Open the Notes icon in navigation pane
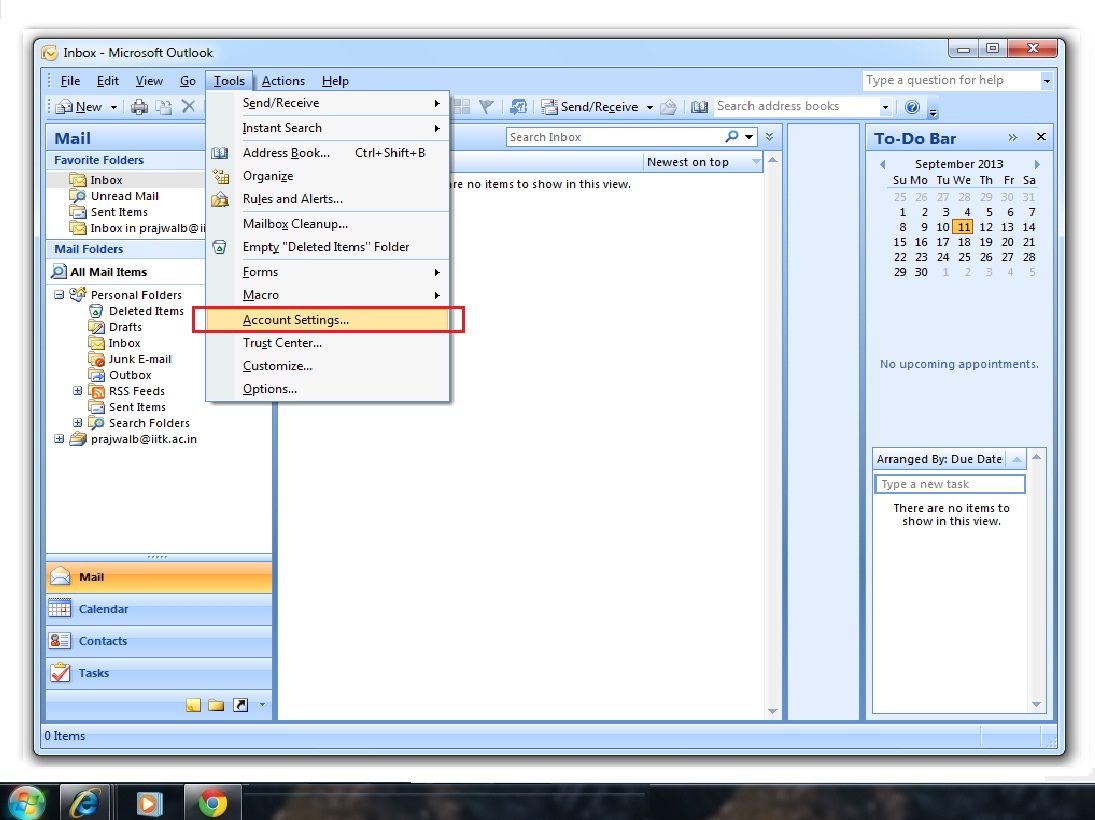The image size is (1095, 820). (194, 705)
